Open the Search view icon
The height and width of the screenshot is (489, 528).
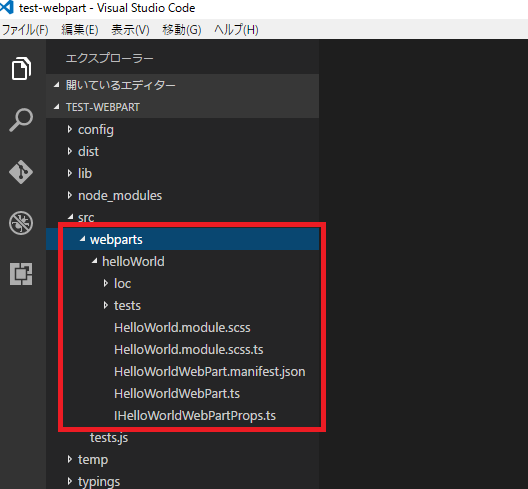coord(21,120)
